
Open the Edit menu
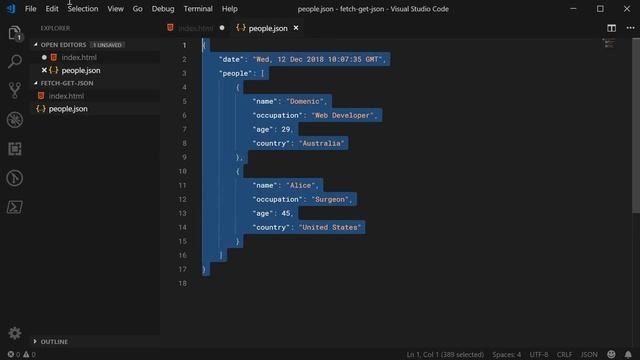click(52, 9)
